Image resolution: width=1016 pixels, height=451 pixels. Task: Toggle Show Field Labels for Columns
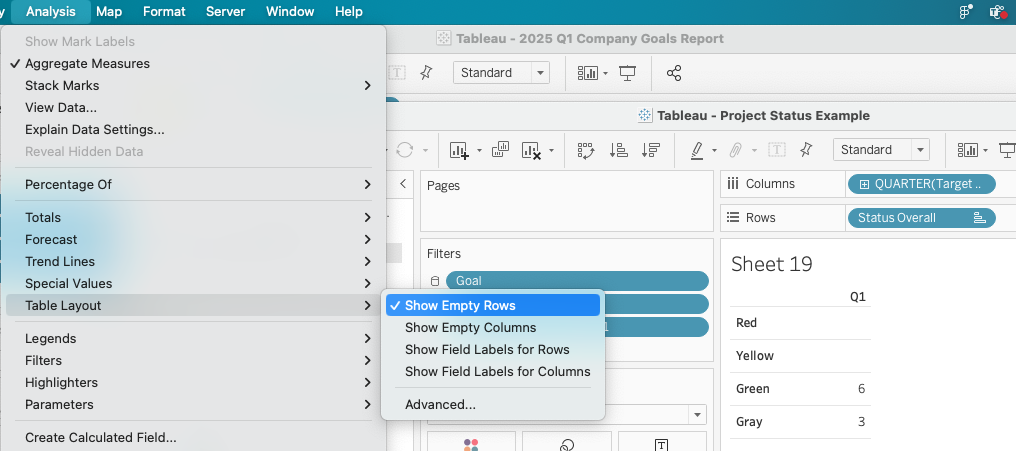[493, 372]
